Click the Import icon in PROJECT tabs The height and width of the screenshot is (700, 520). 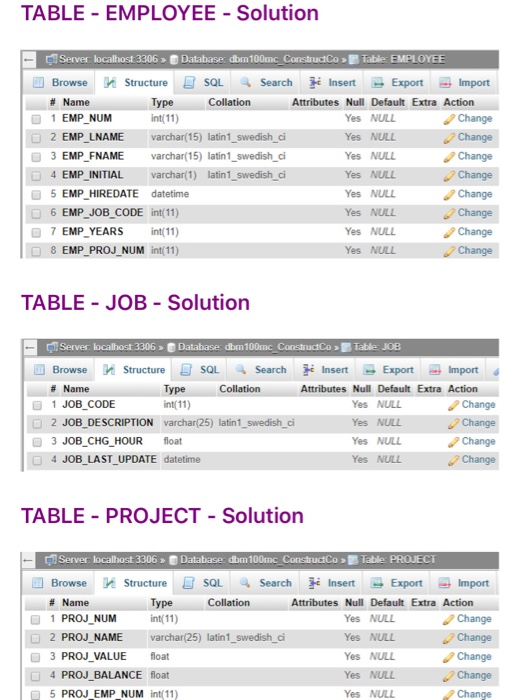coord(445,583)
